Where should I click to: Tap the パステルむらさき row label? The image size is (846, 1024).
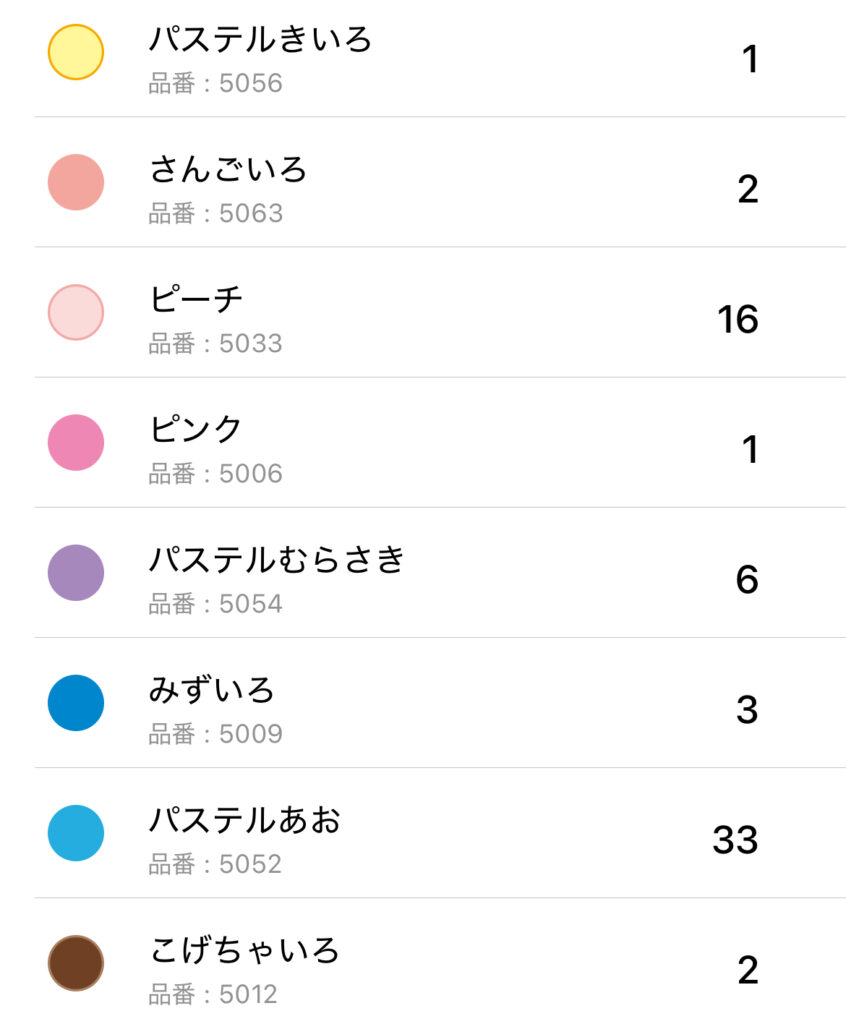click(x=277, y=560)
